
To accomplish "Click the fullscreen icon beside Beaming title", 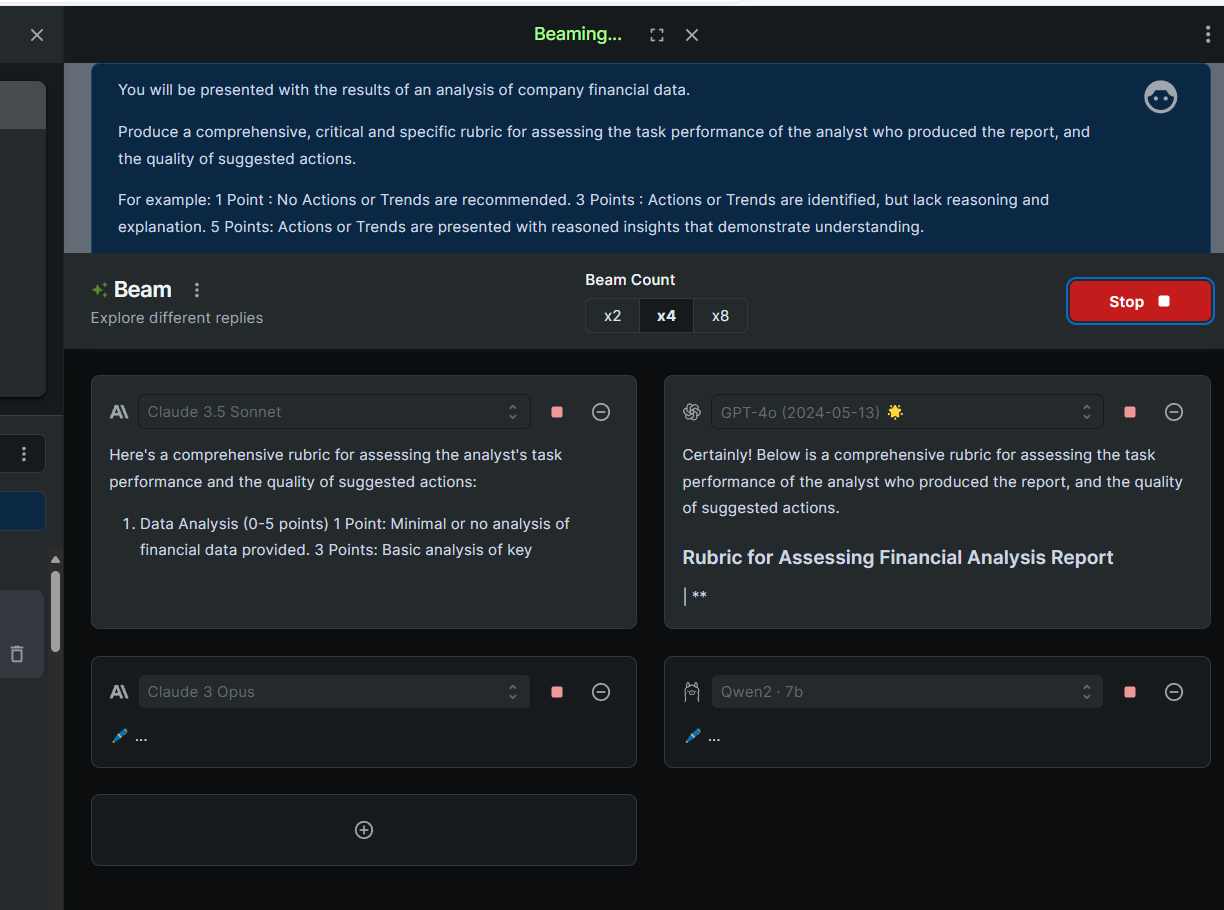I will click(x=656, y=34).
